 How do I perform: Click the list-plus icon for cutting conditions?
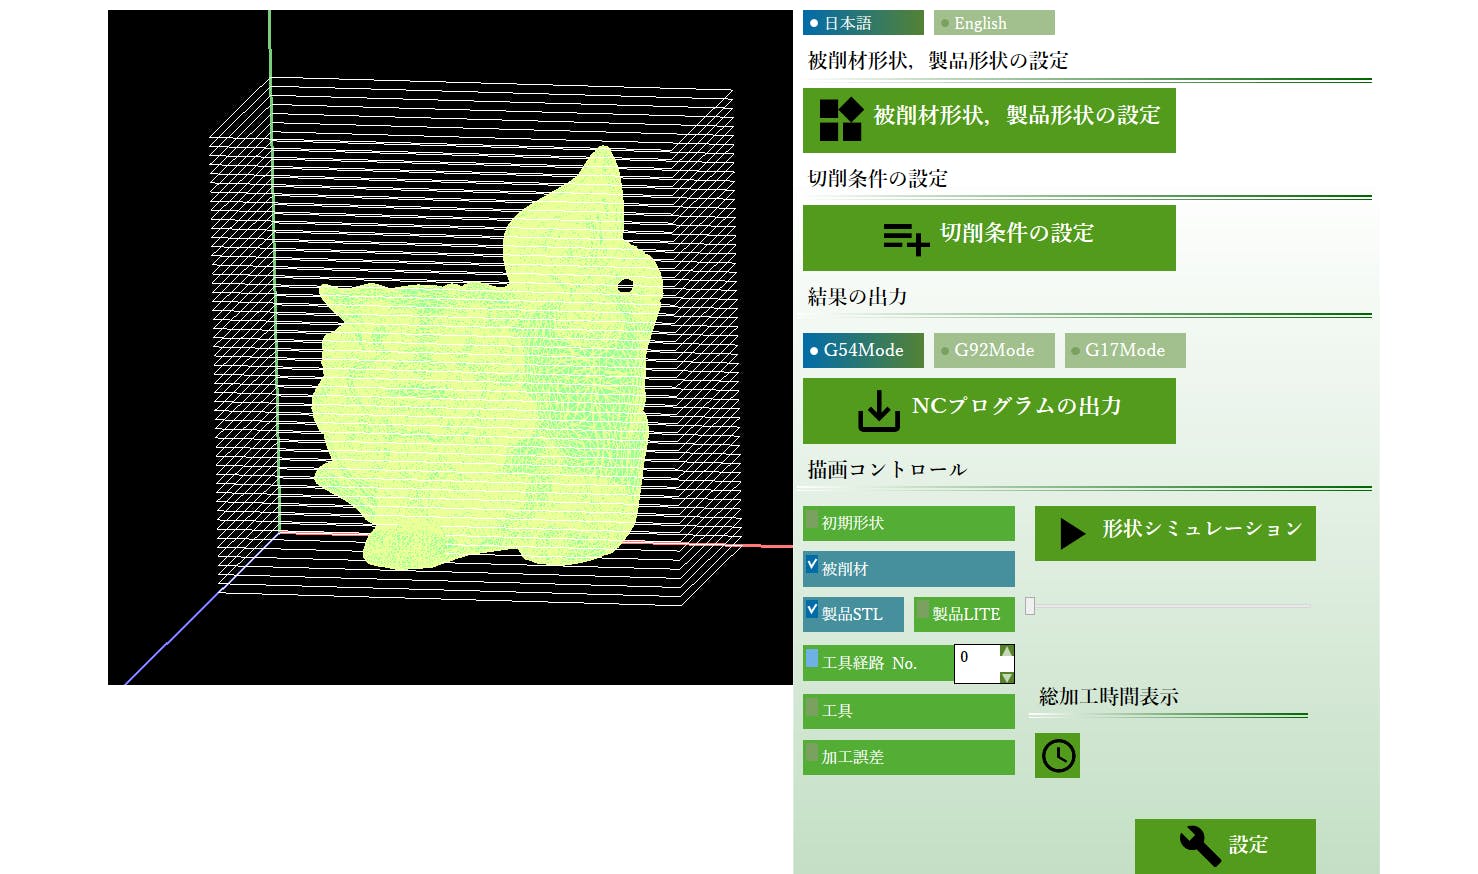906,239
